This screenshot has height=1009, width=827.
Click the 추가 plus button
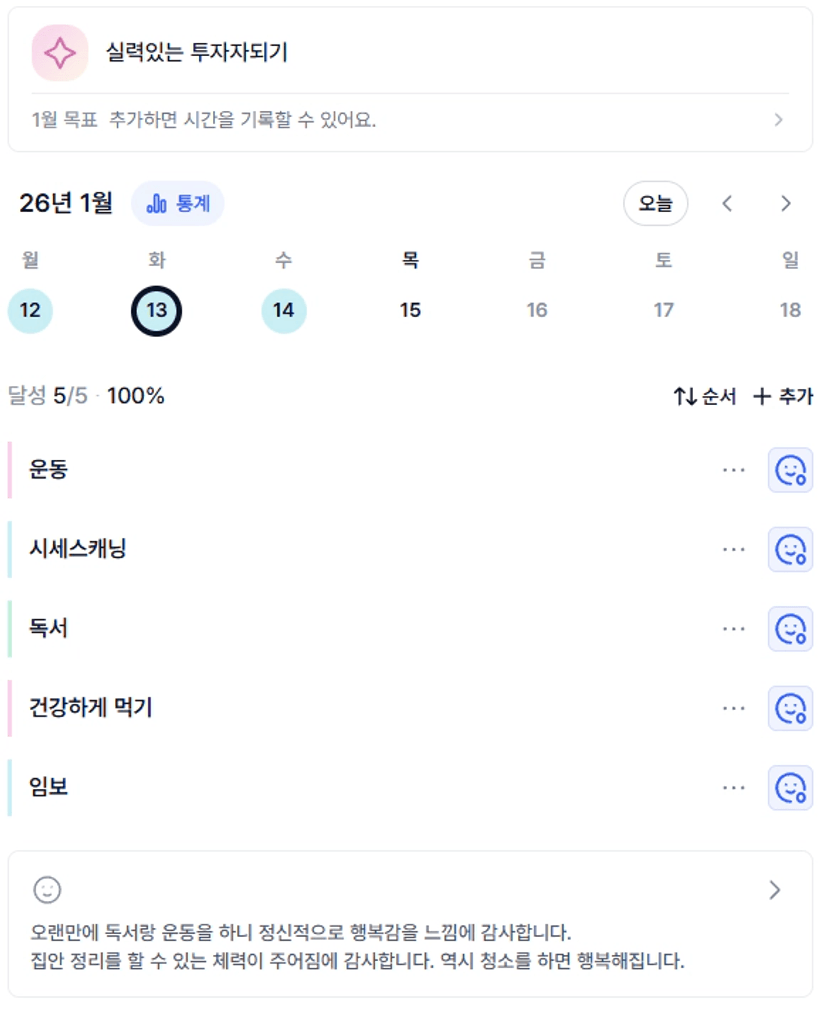coord(783,397)
